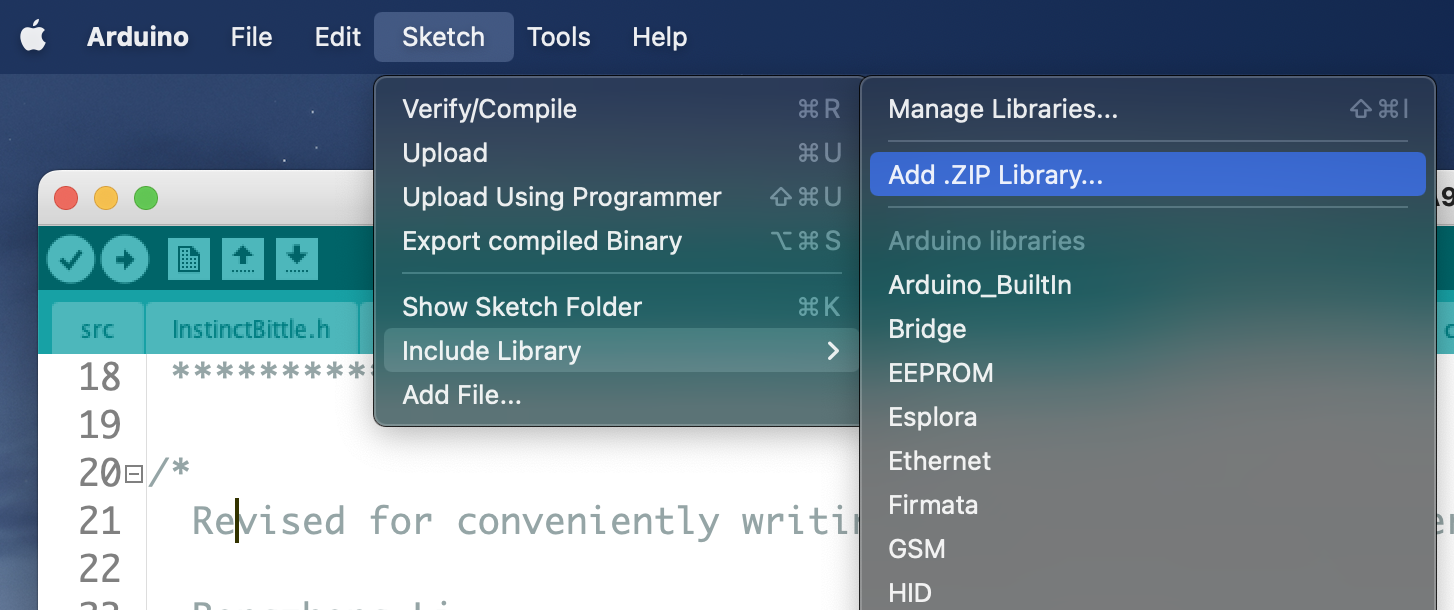The width and height of the screenshot is (1454, 610).
Task: Collapse the code fold marker on line 20
Action: click(134, 474)
